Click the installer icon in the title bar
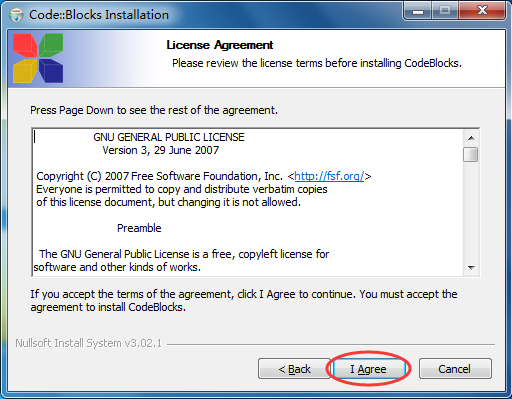 coord(16,15)
